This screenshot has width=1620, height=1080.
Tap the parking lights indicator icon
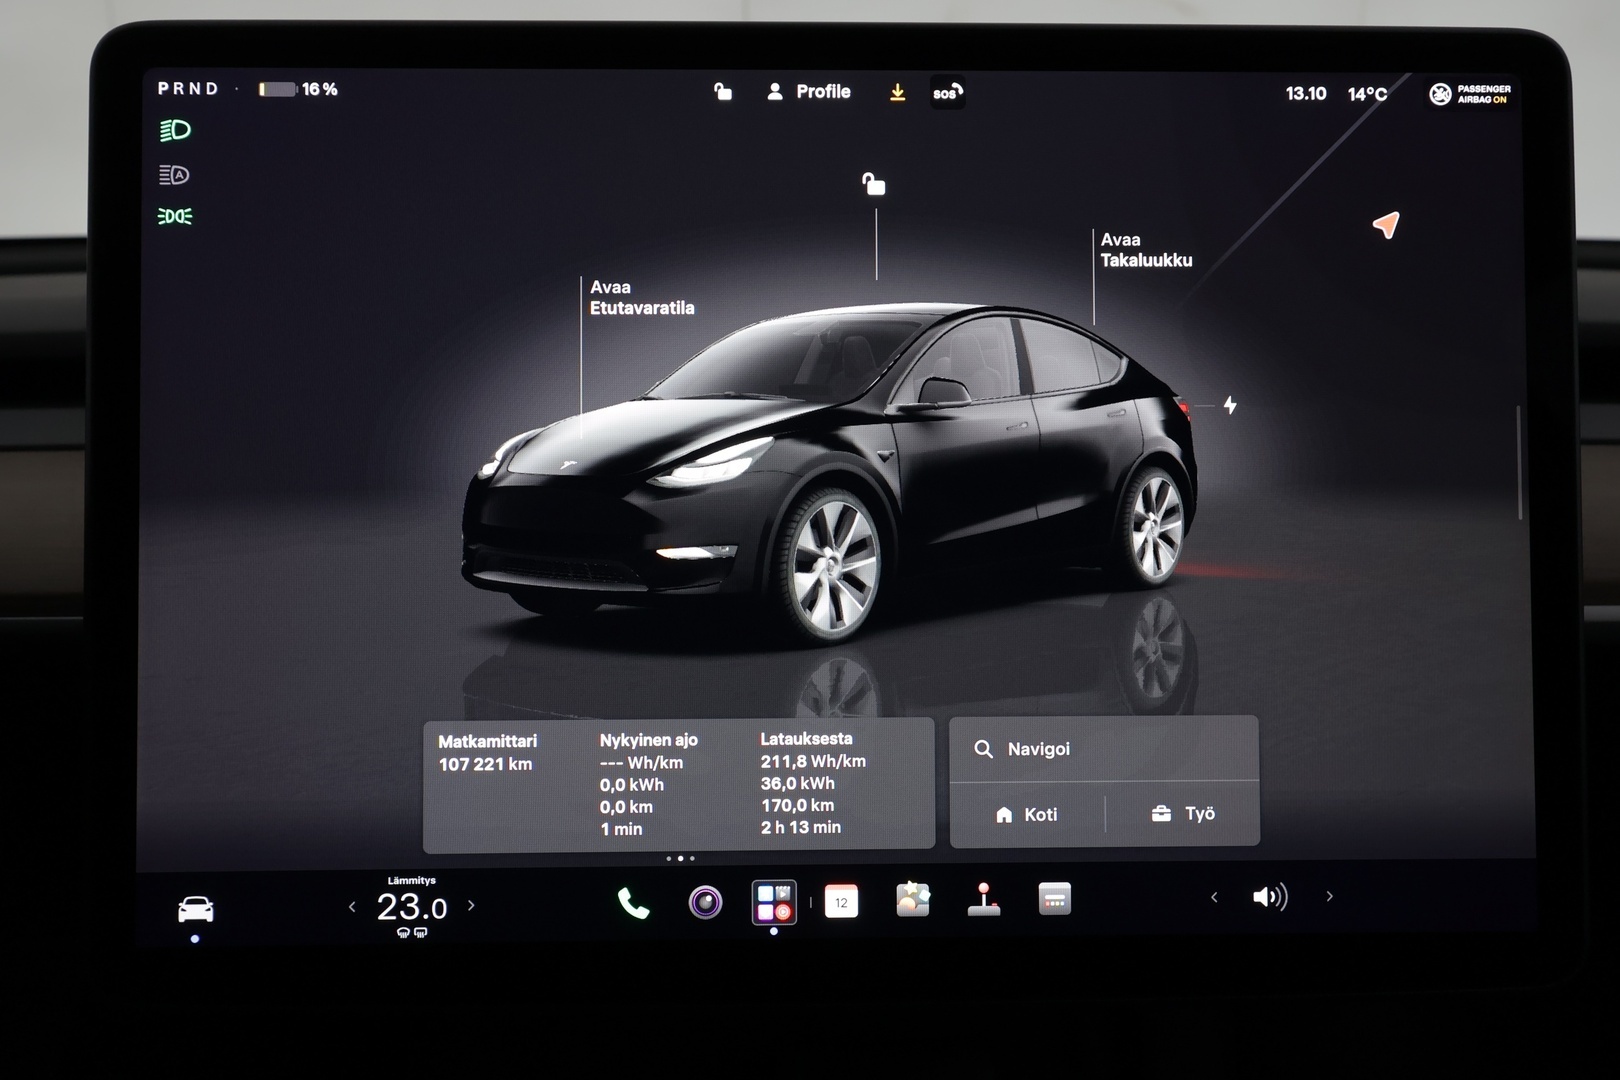[175, 216]
